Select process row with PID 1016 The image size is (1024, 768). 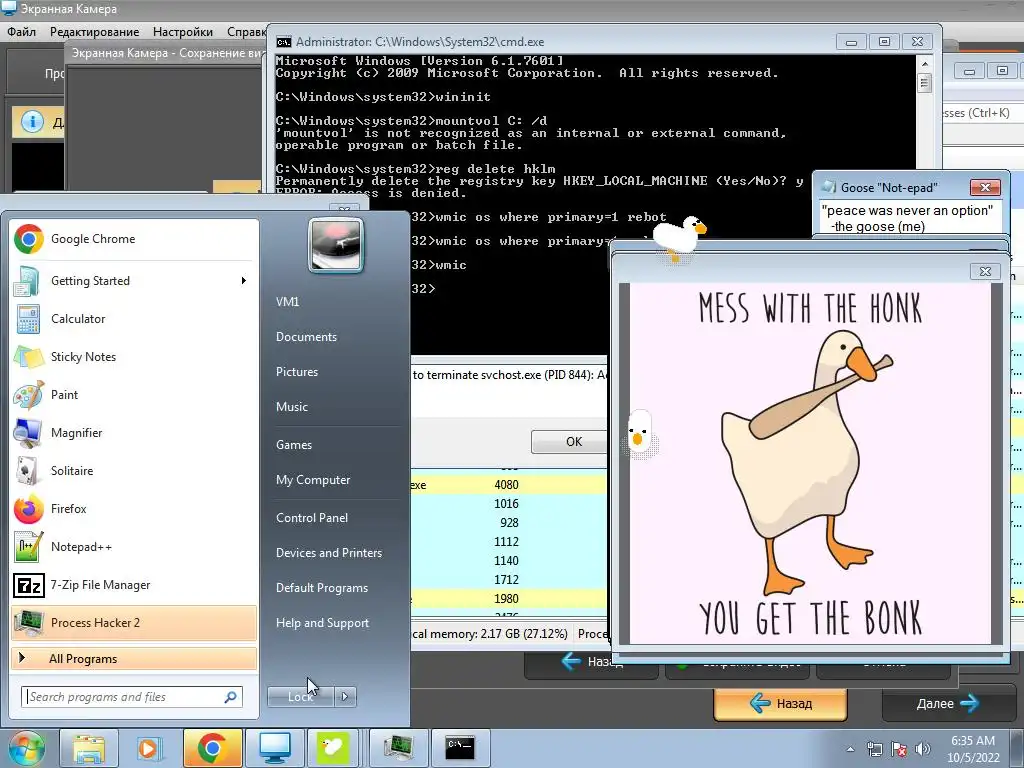pyautogui.click(x=509, y=504)
